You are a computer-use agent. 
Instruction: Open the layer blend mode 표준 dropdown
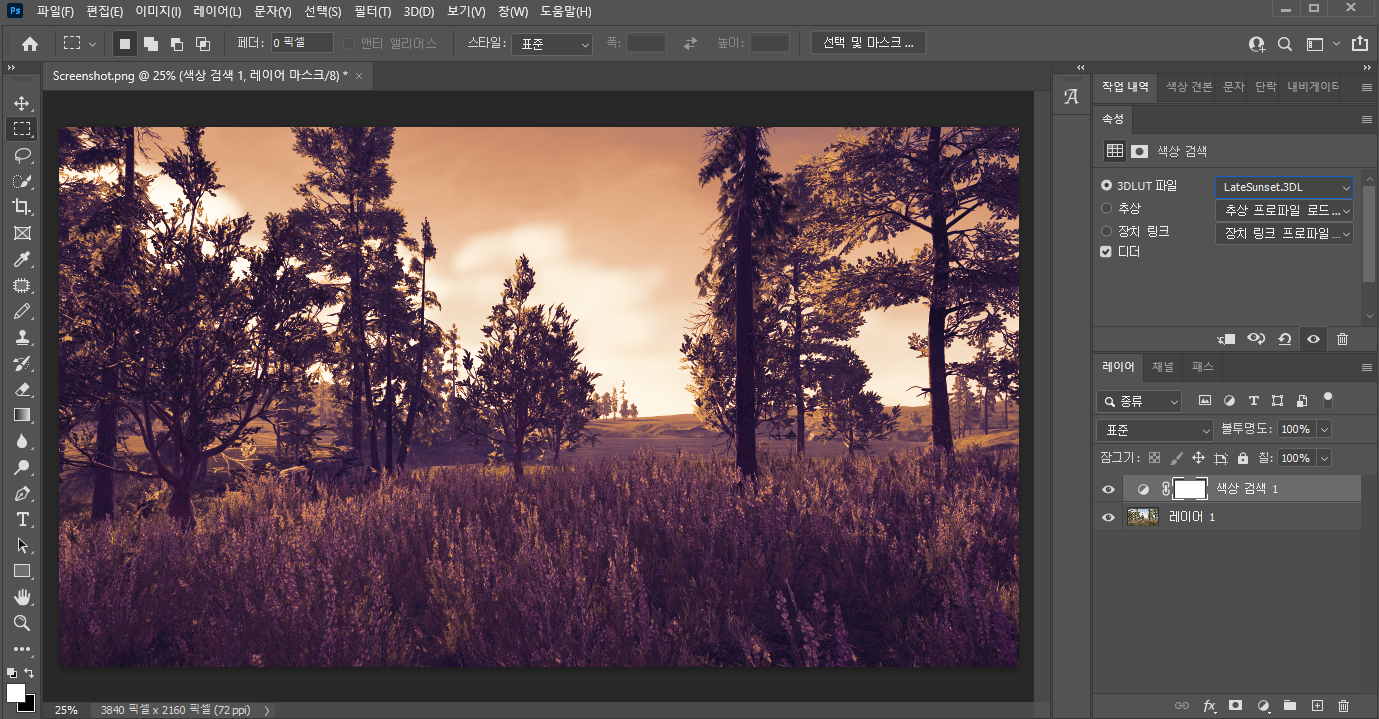click(x=1155, y=429)
